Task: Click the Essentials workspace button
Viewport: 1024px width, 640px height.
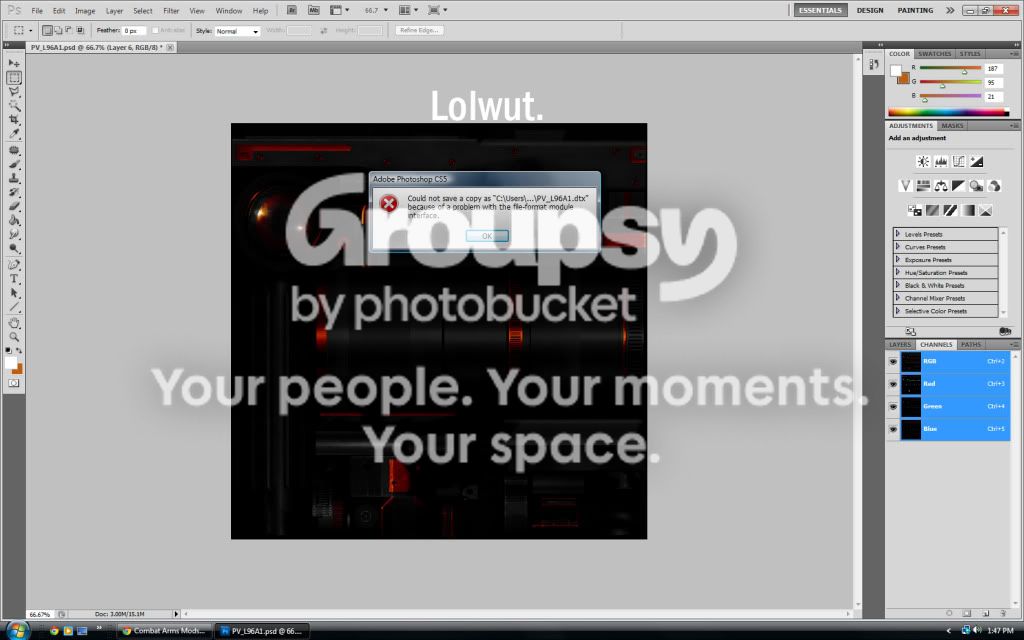Action: (x=820, y=10)
